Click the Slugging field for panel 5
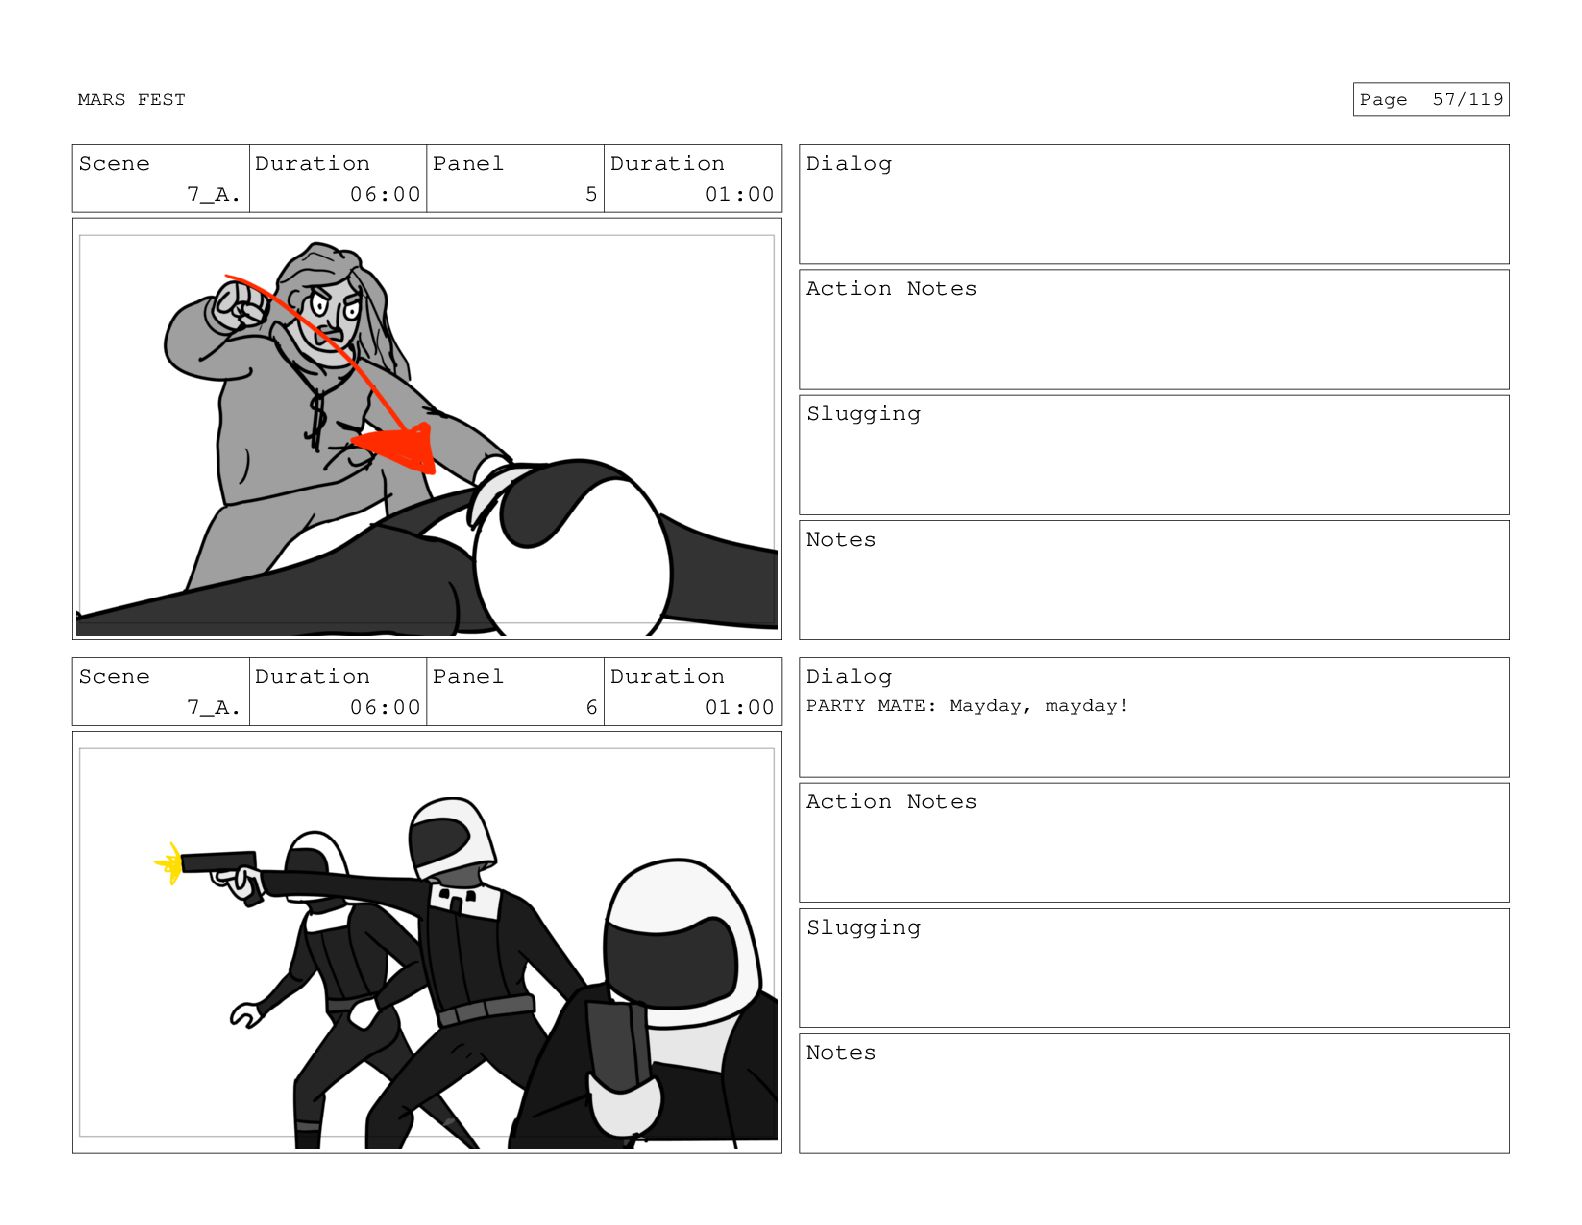1582x1225 pixels. tap(1154, 455)
